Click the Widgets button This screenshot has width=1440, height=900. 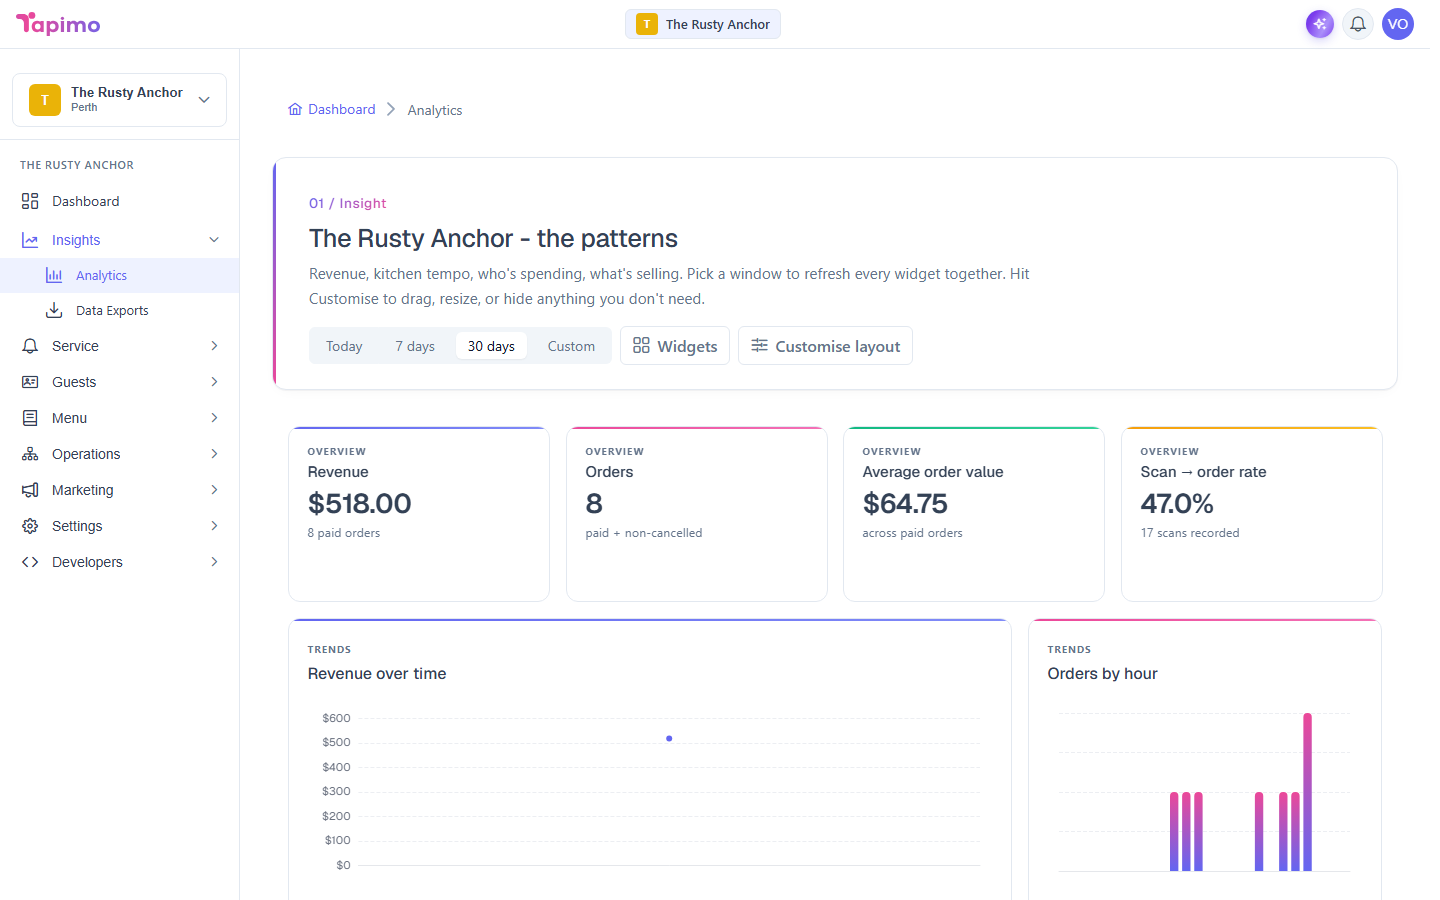pyautogui.click(x=675, y=346)
